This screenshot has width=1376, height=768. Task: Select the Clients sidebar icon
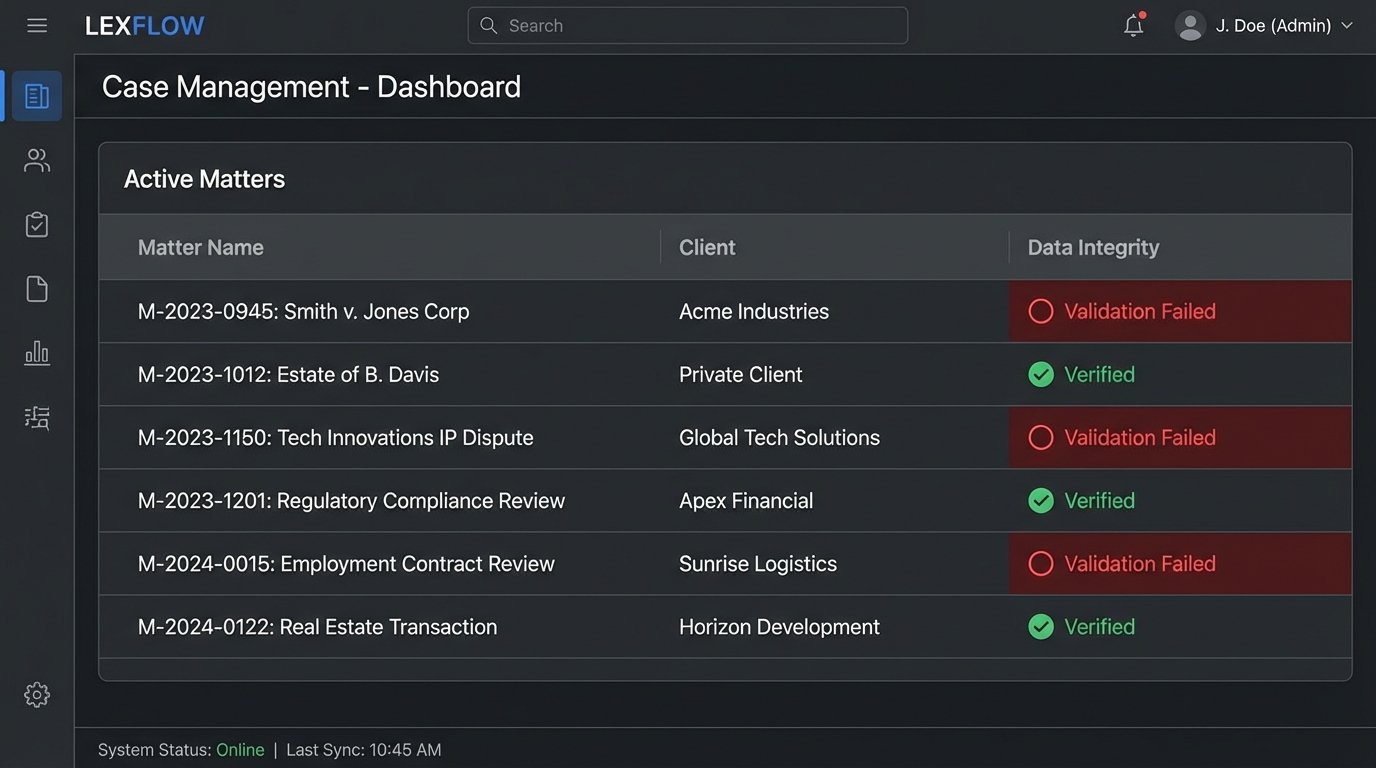coord(36,160)
